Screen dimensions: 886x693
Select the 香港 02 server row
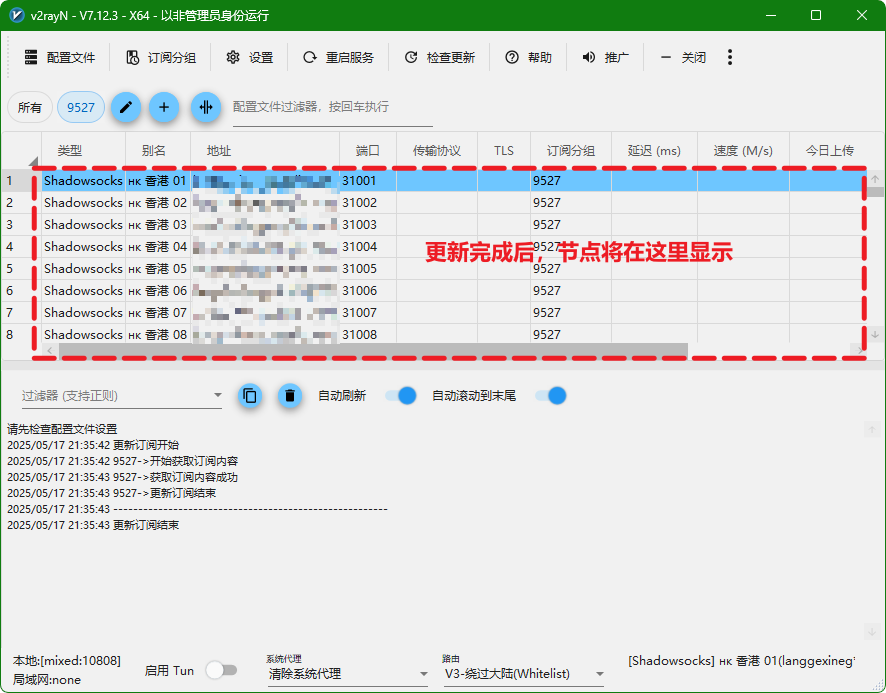[x=433, y=202]
